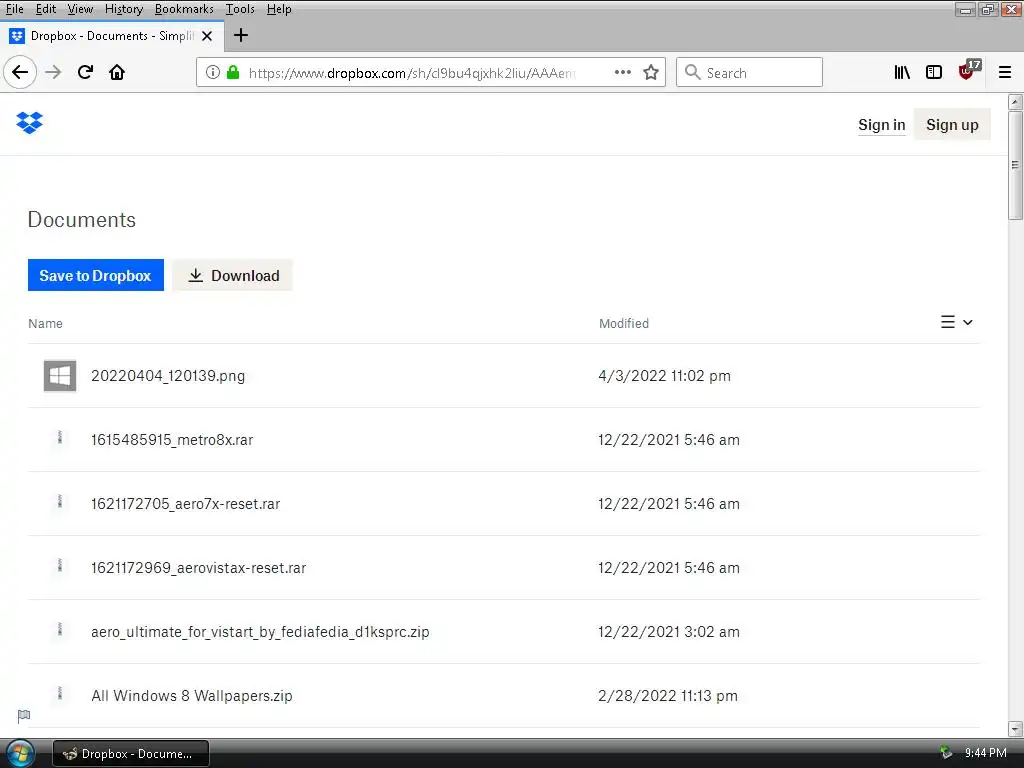Click archive icon of 1615485915_metro8x.rar
The image size is (1024, 768).
point(59,438)
